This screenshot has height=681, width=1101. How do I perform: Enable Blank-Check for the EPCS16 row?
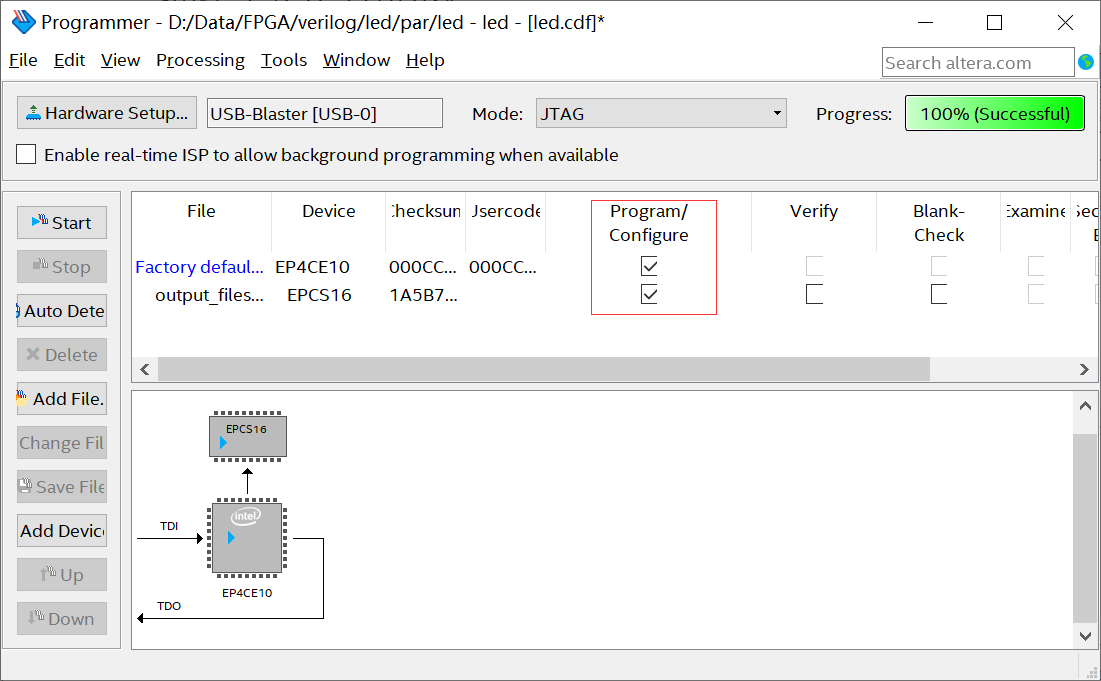[939, 294]
